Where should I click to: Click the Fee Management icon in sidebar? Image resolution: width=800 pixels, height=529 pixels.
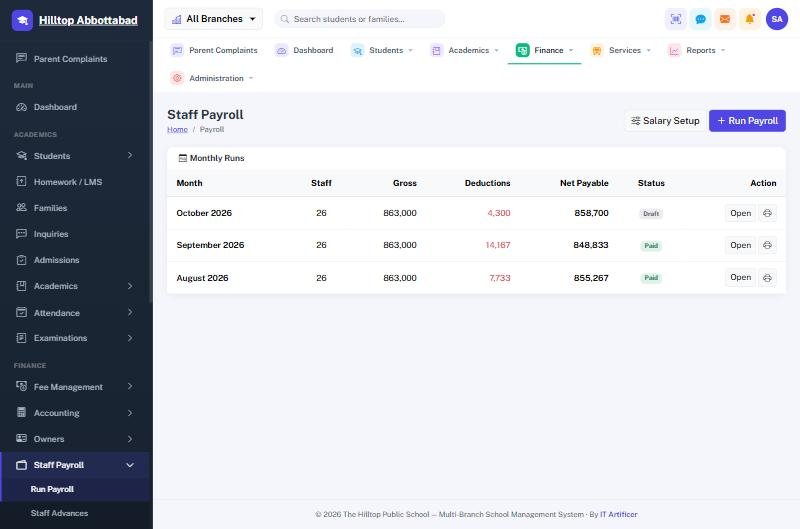(21, 387)
